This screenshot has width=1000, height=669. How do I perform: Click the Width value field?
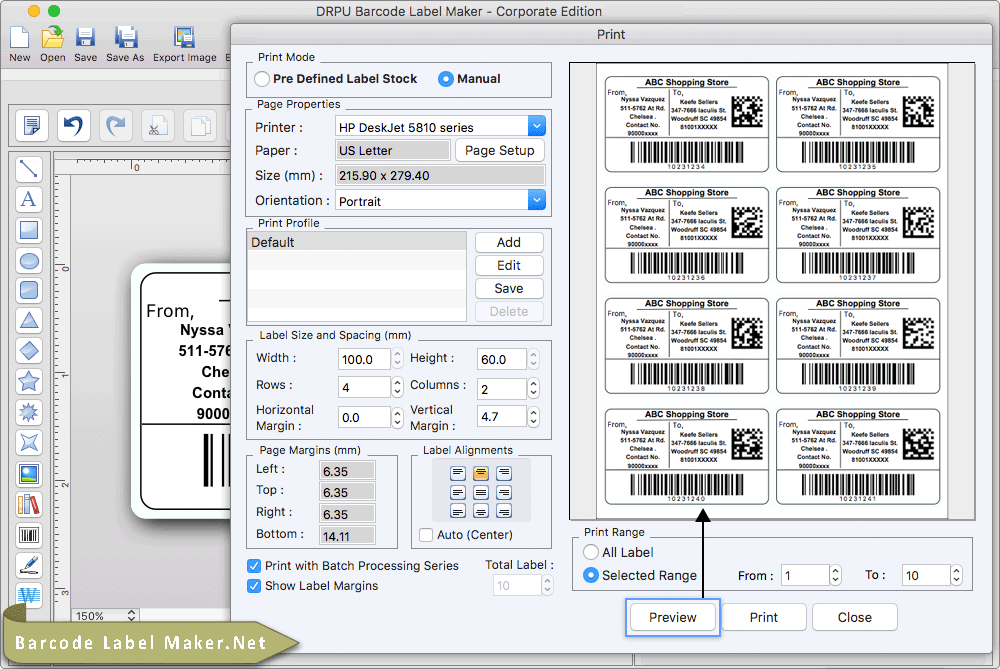[364, 359]
